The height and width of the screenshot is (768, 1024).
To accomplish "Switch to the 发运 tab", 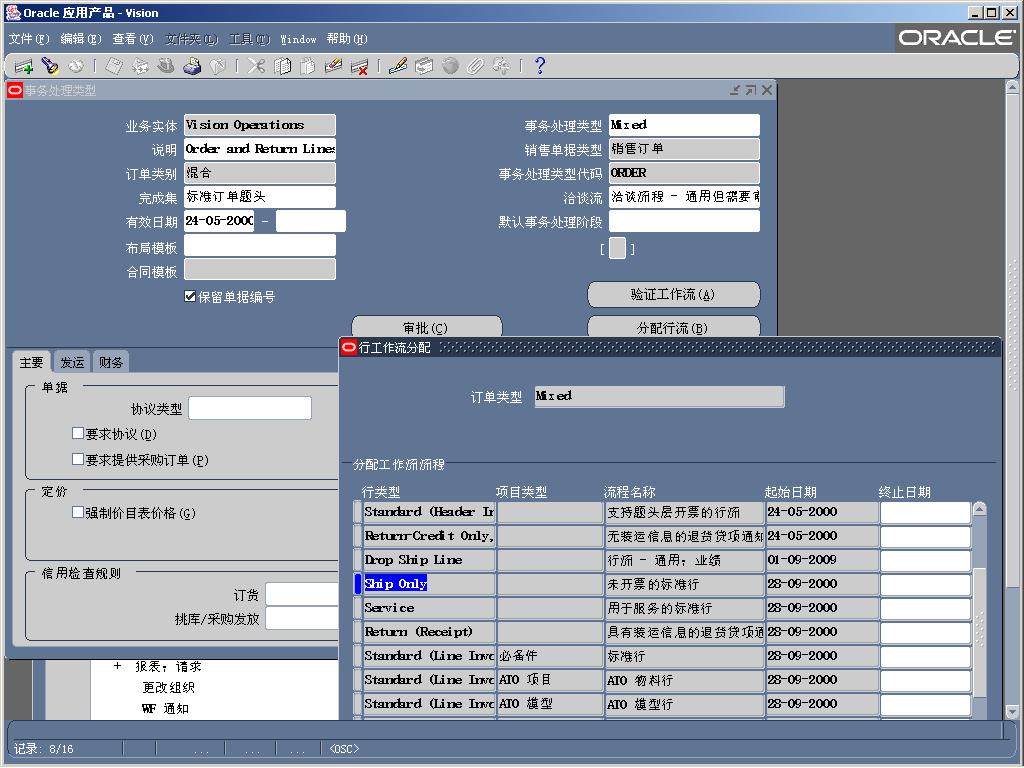I will 72,362.
